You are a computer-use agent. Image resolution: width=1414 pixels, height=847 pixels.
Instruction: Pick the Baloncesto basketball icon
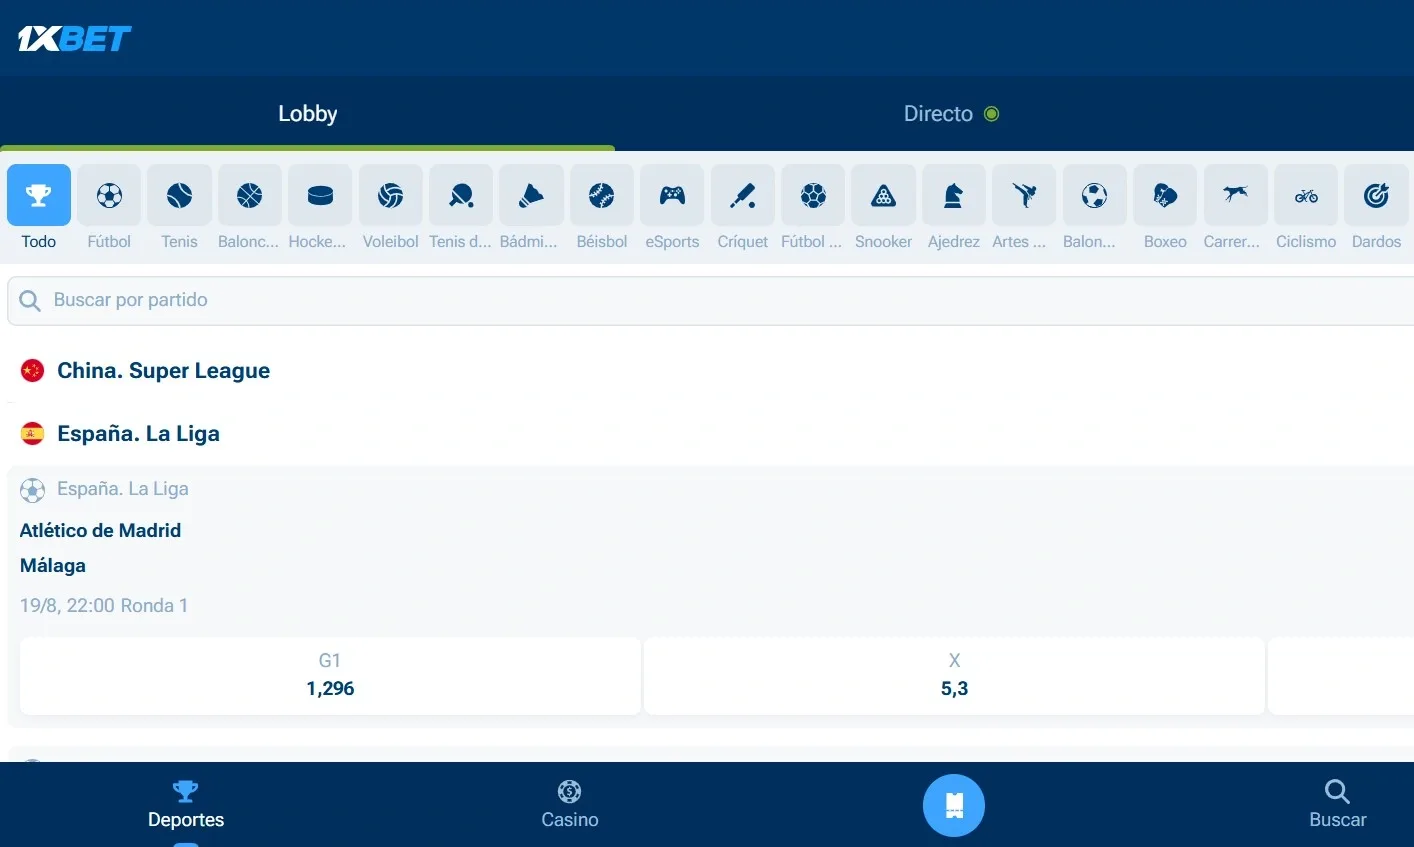pos(250,195)
